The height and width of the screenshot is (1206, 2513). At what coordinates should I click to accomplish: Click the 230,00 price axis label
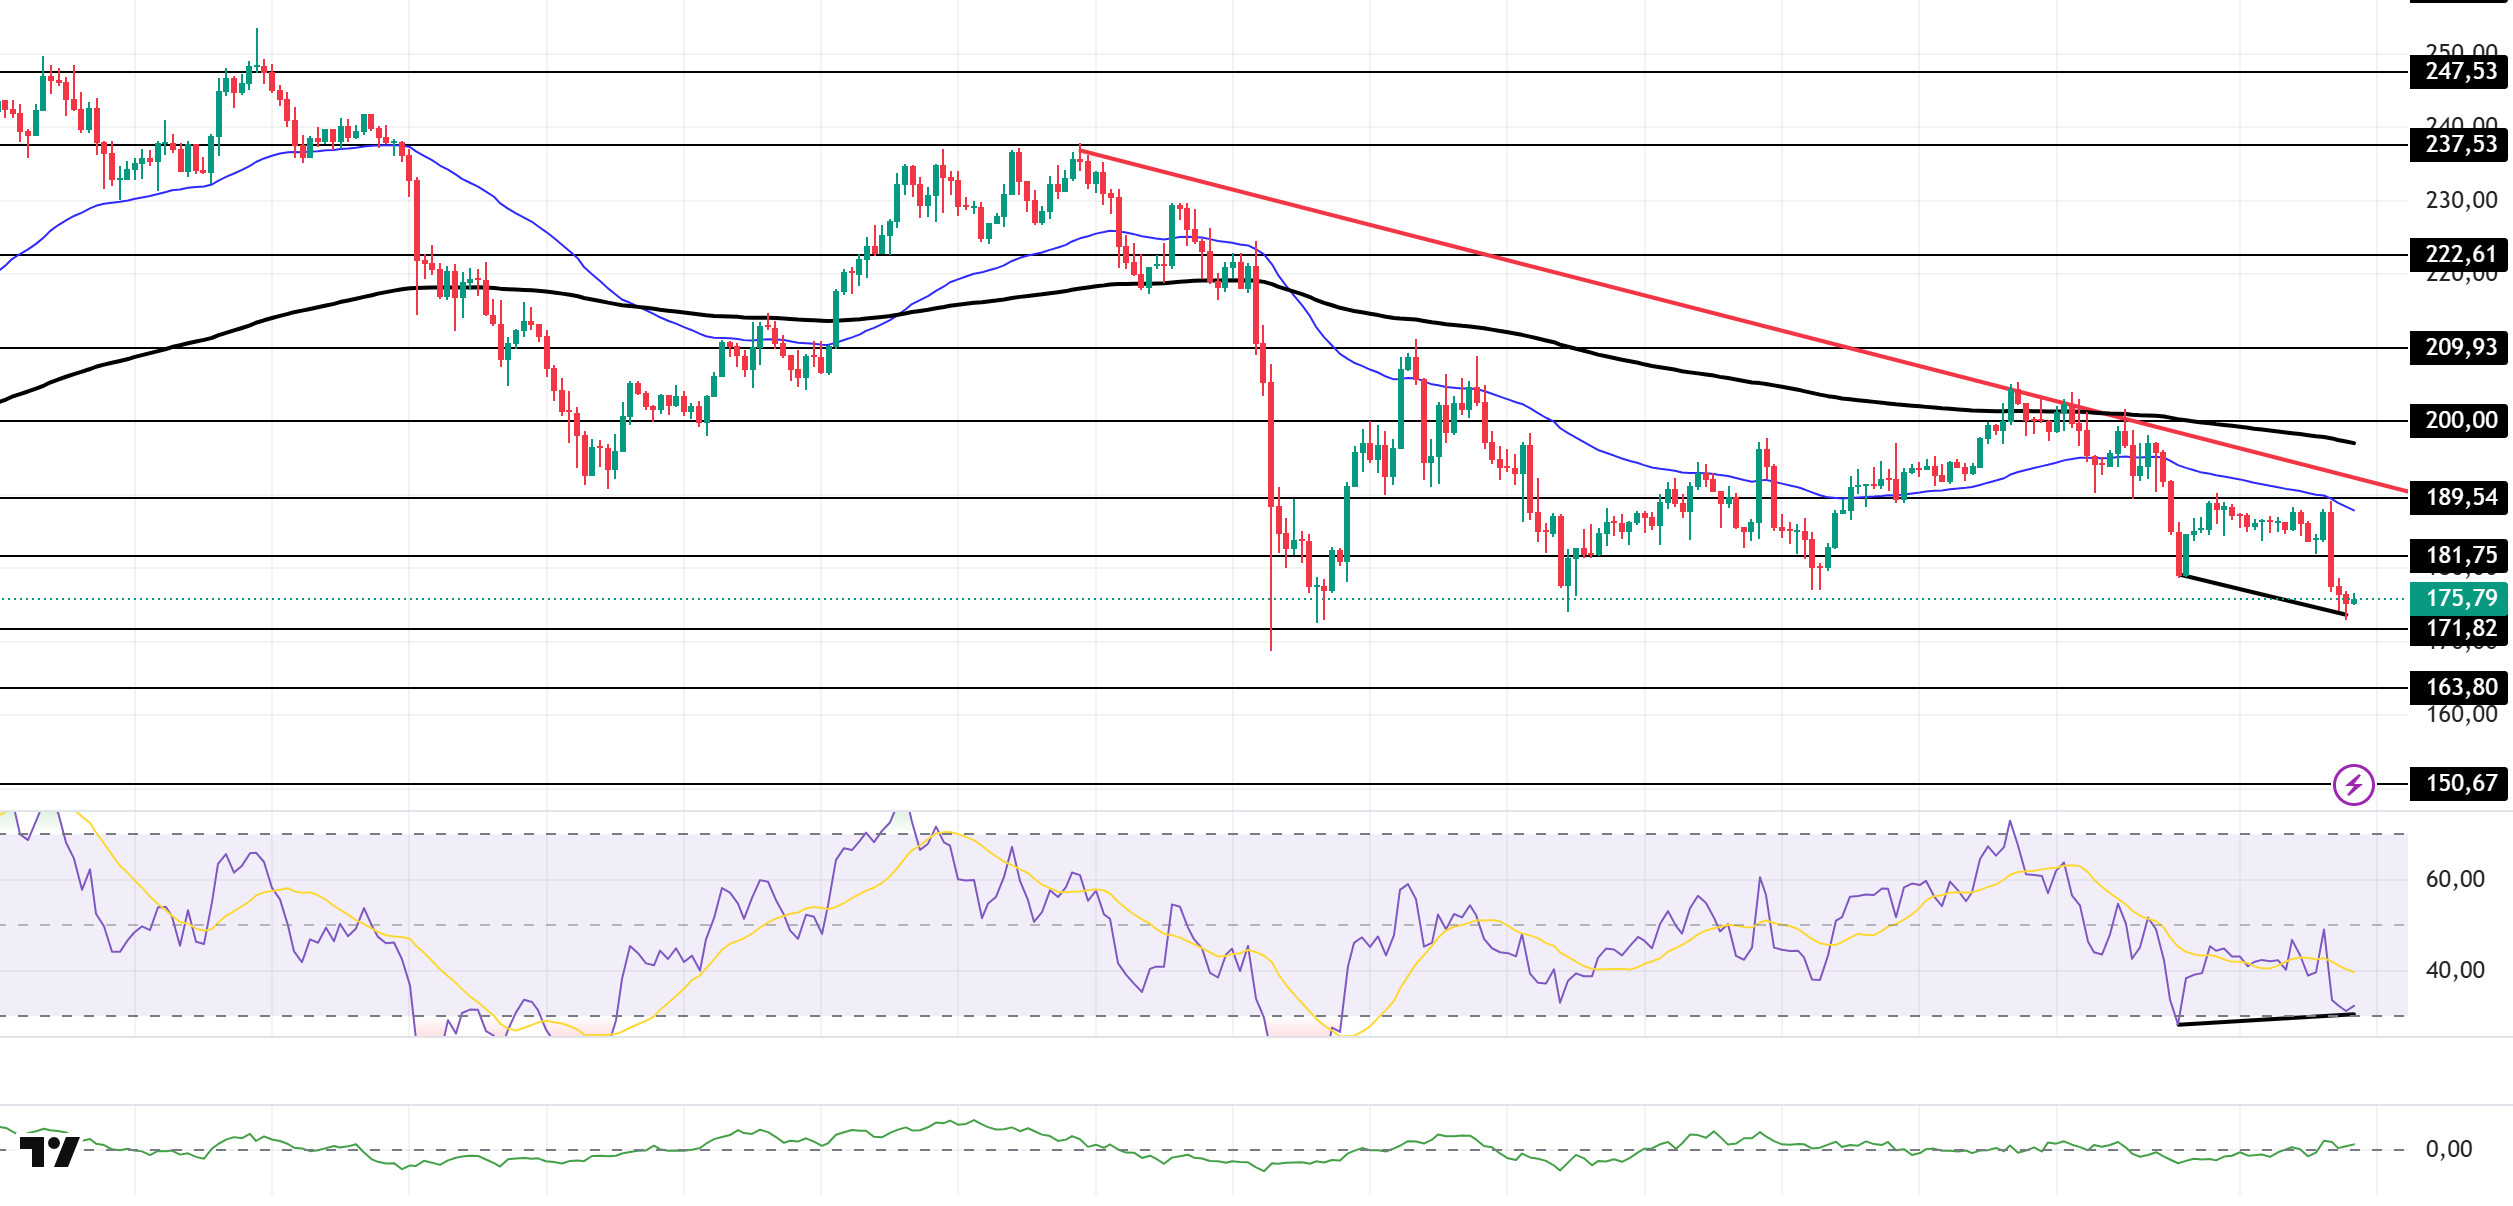(x=2460, y=200)
